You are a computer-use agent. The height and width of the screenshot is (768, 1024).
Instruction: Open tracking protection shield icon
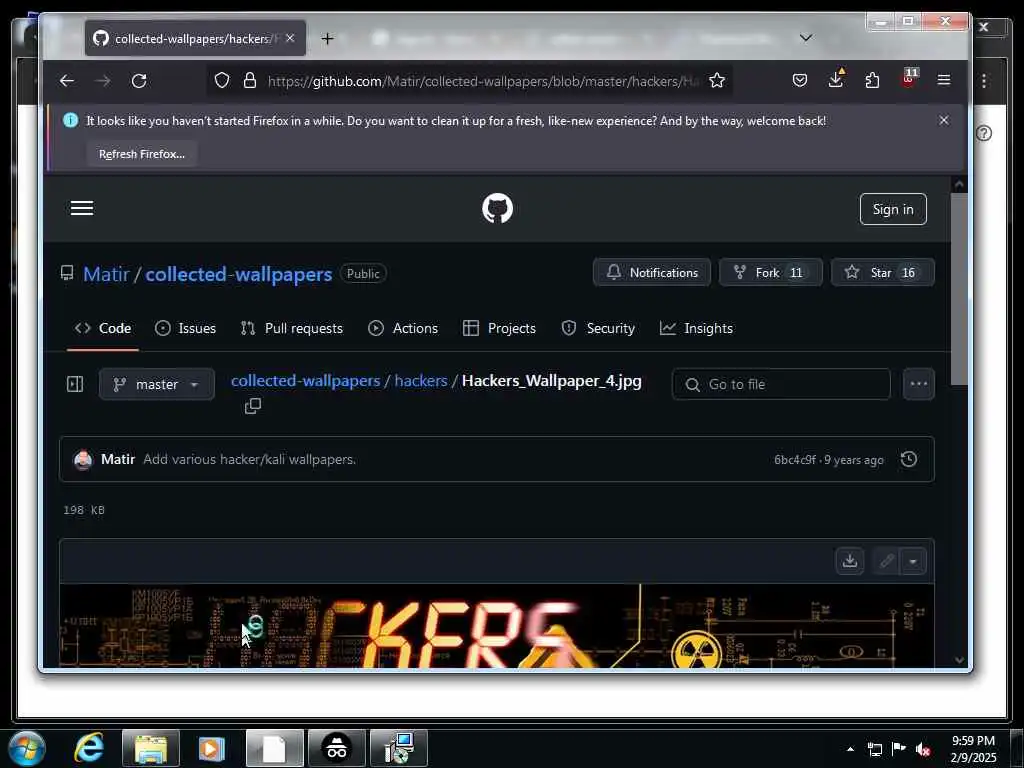222,80
